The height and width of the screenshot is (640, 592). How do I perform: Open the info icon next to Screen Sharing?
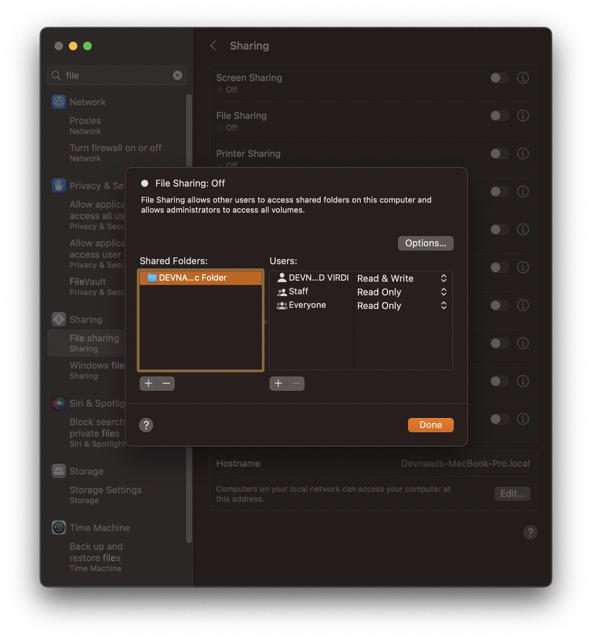click(x=523, y=78)
